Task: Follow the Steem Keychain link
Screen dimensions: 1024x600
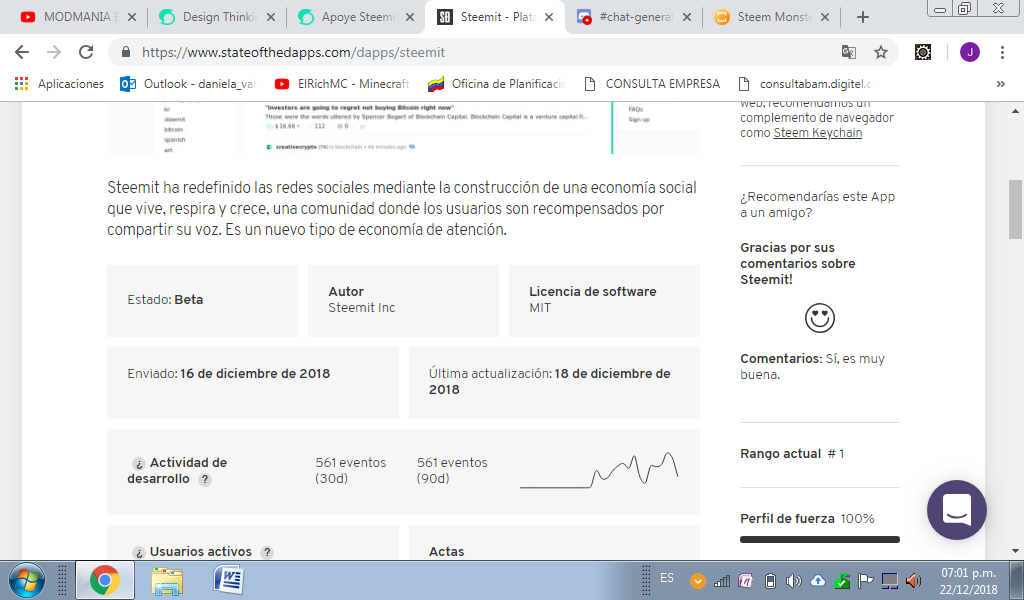Action: (818, 133)
